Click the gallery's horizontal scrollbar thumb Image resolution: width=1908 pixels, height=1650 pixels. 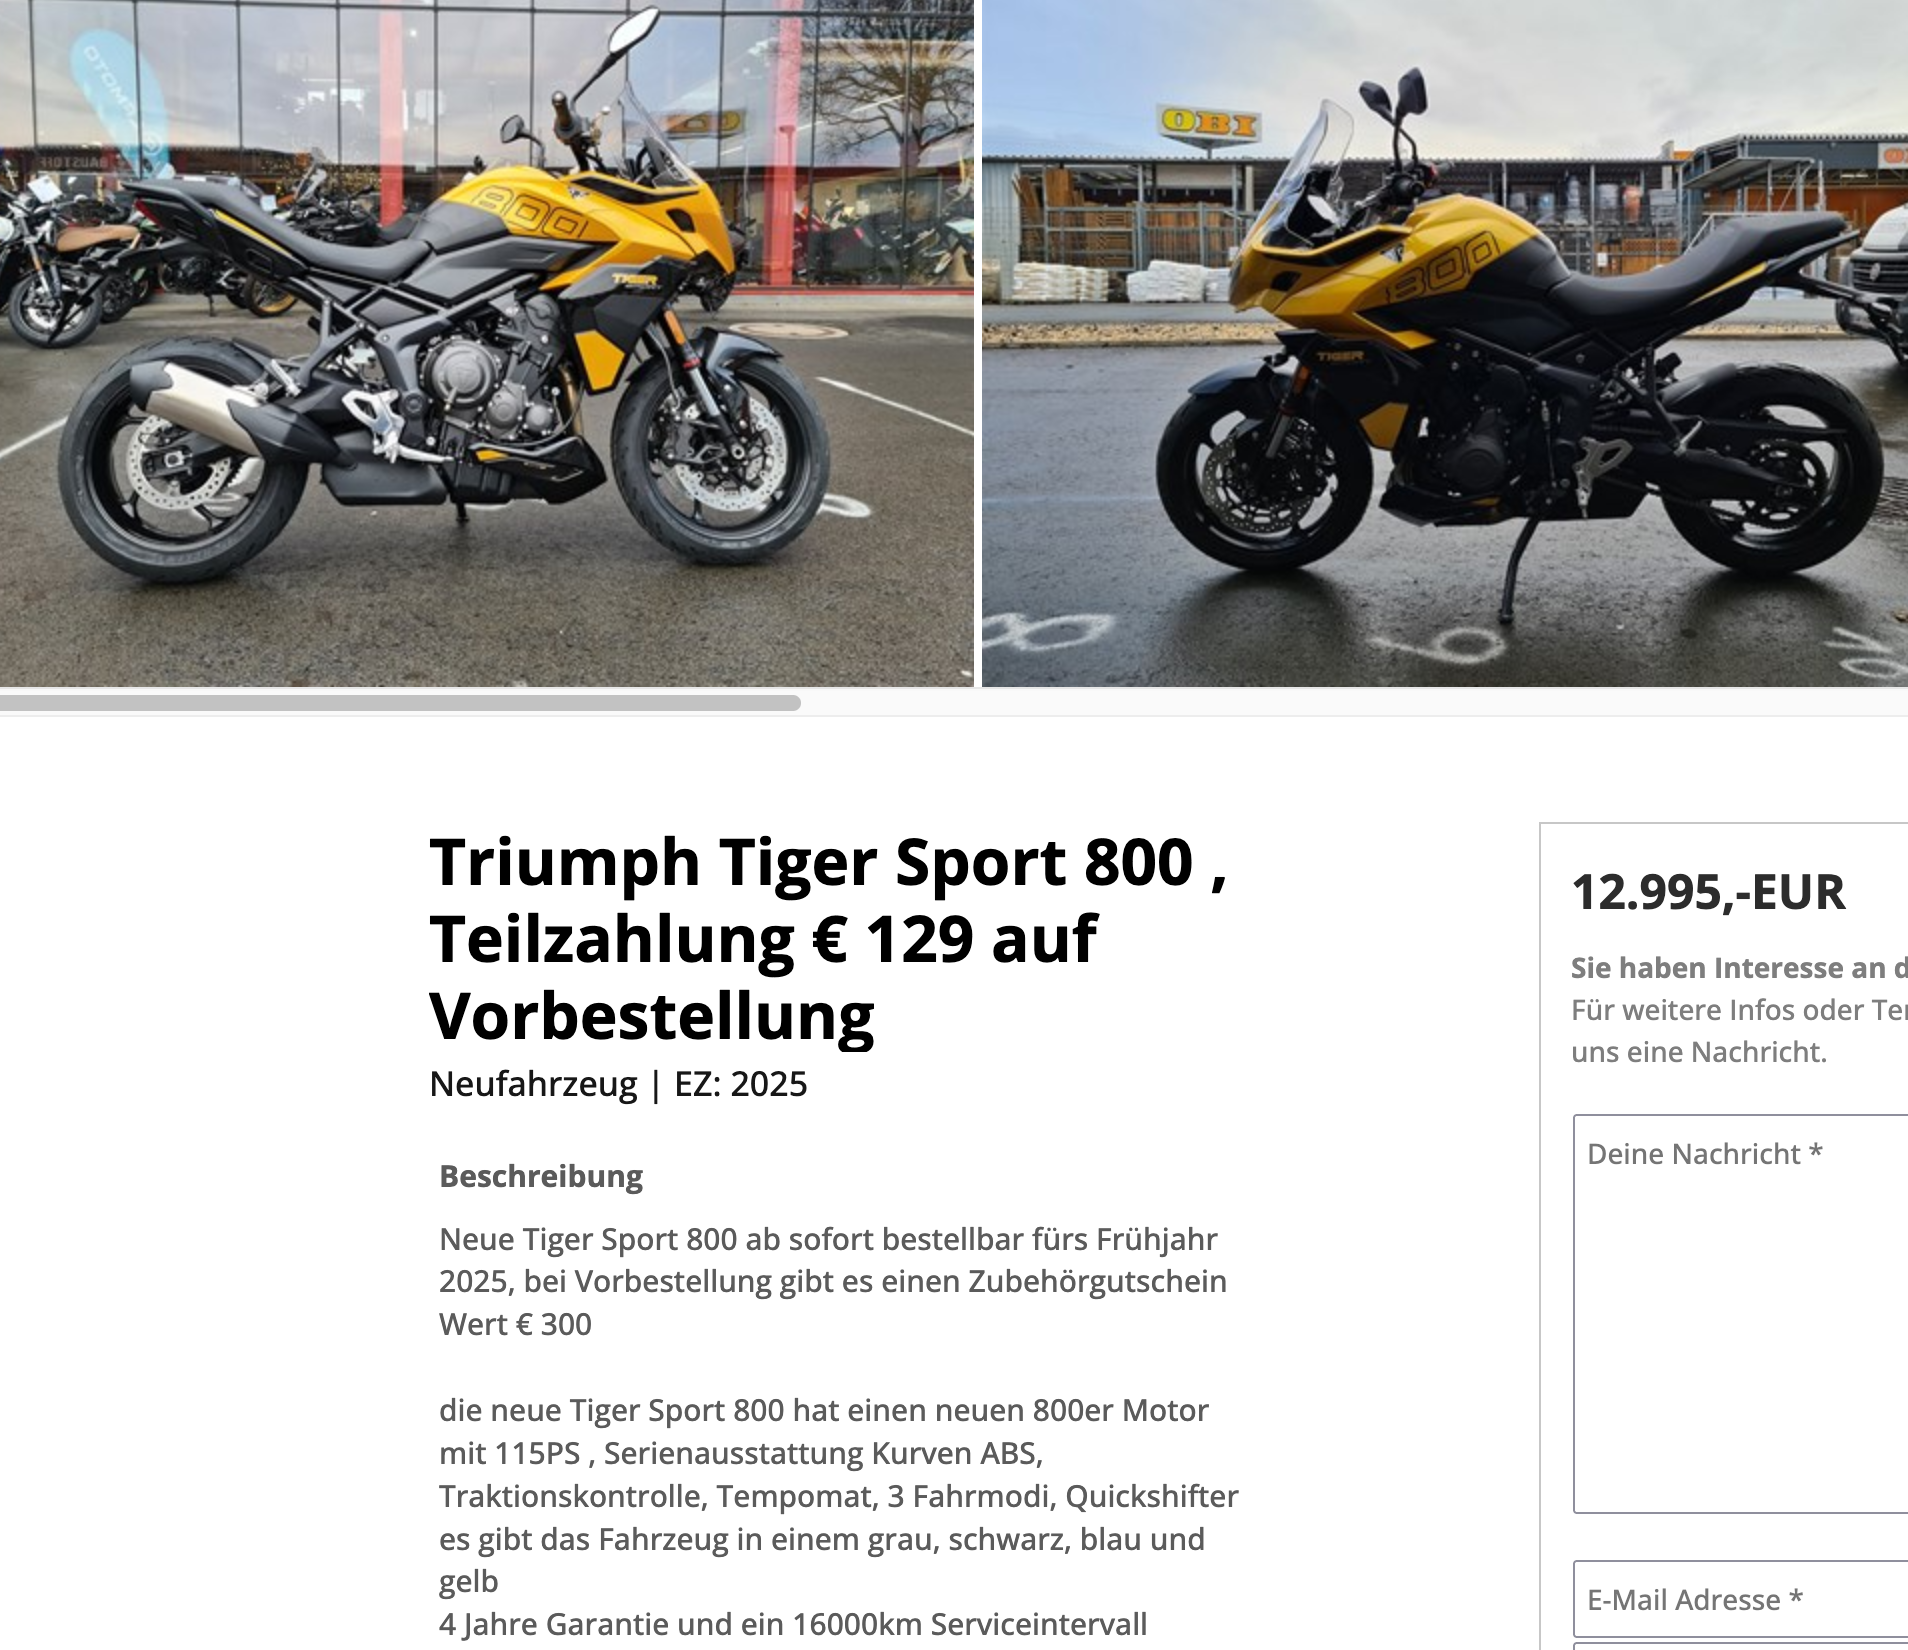point(400,703)
